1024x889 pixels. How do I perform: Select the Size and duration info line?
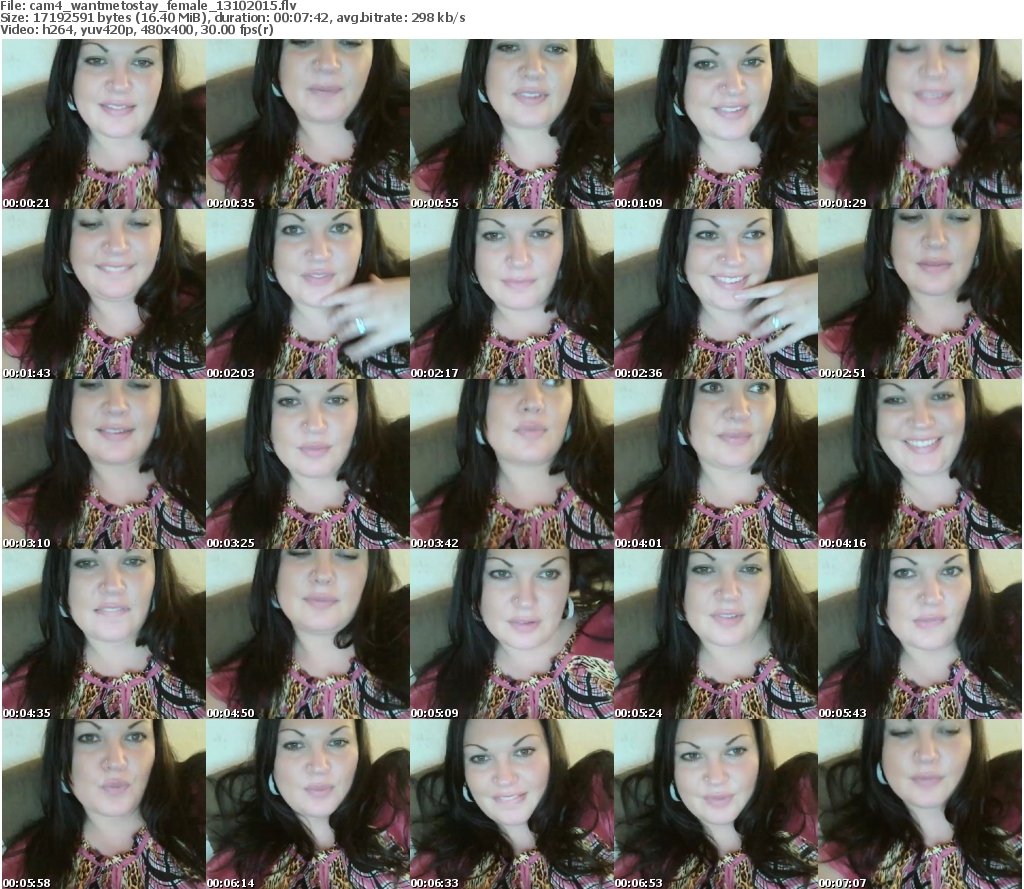[232, 18]
